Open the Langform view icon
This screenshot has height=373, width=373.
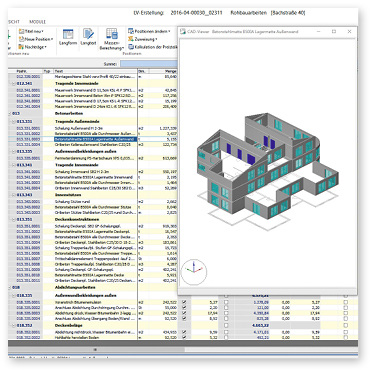[x=68, y=35]
